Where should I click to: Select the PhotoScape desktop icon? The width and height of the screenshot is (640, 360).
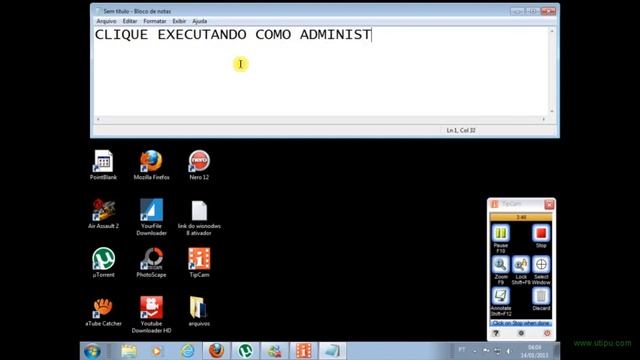click(x=151, y=262)
